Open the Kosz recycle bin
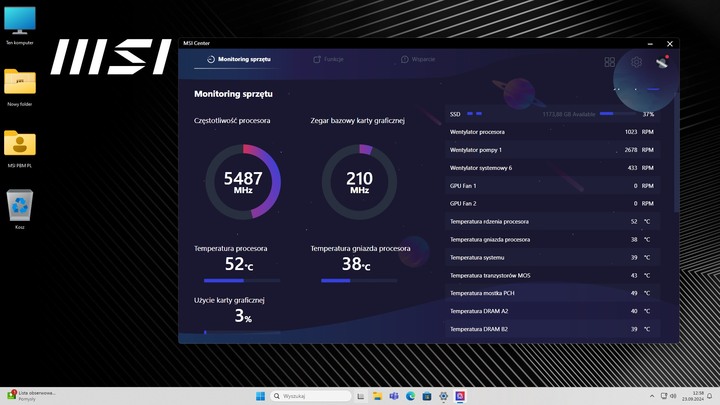The image size is (720, 405). (20, 207)
